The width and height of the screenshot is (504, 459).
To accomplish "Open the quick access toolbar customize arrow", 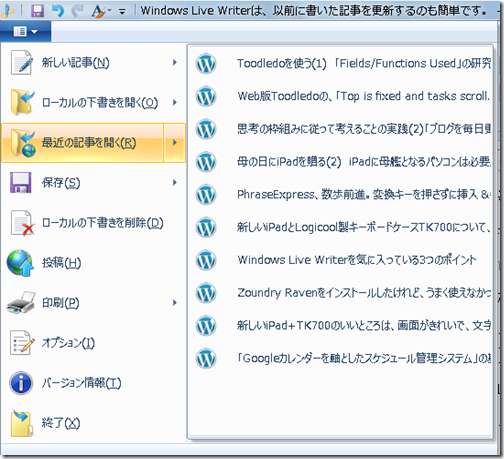I will click(122, 12).
